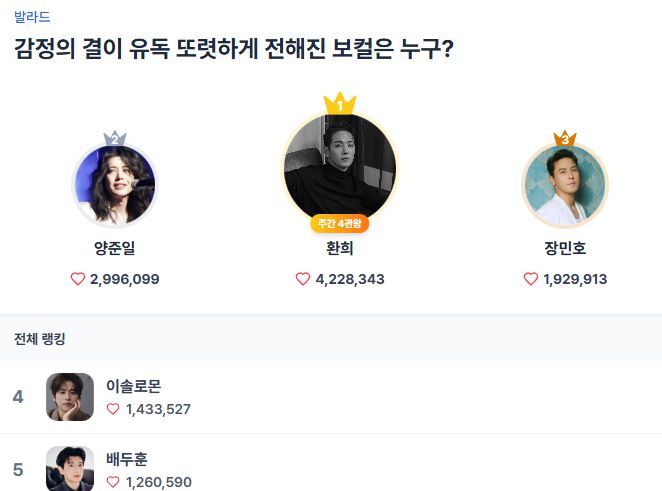Click the gold first-place crown icon

(340, 103)
